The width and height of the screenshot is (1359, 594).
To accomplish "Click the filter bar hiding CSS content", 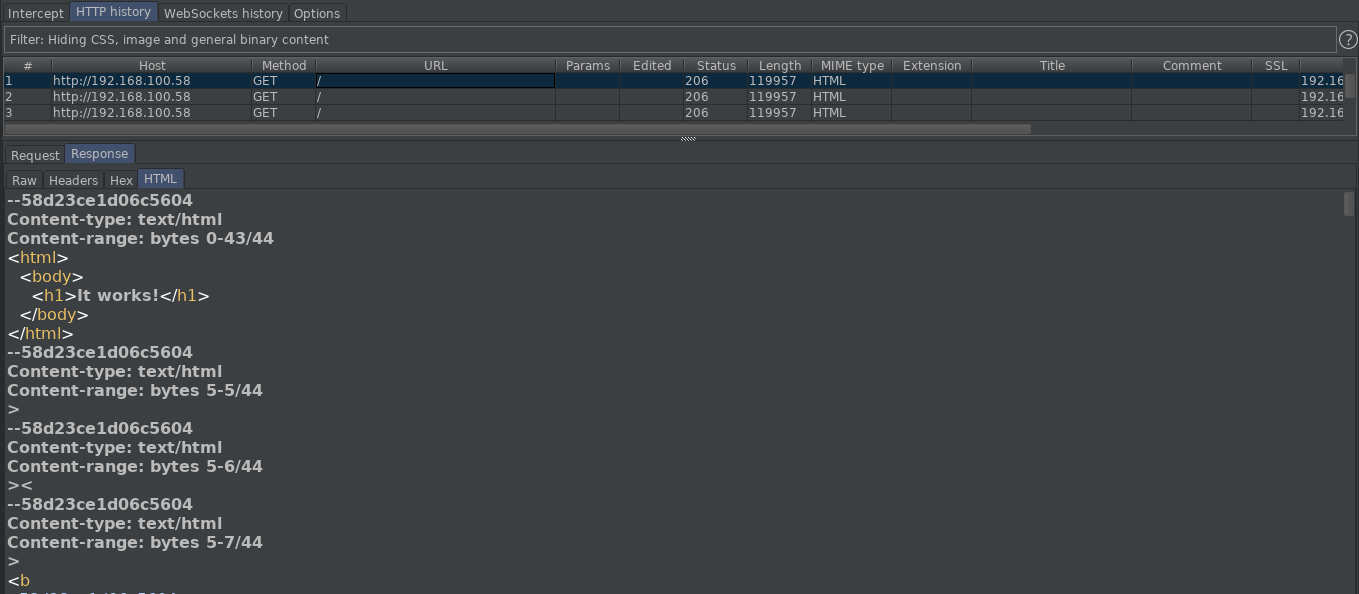I will (x=669, y=40).
